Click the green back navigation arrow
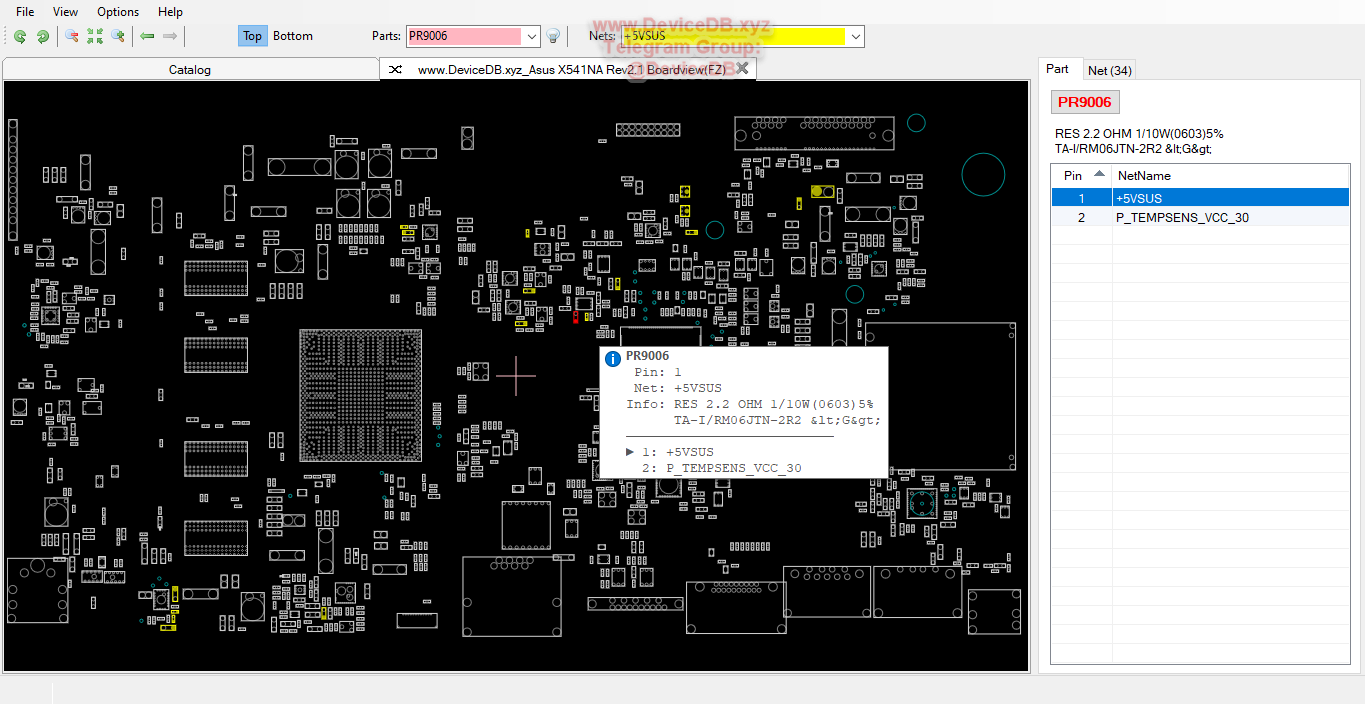The width and height of the screenshot is (1365, 704). point(146,36)
